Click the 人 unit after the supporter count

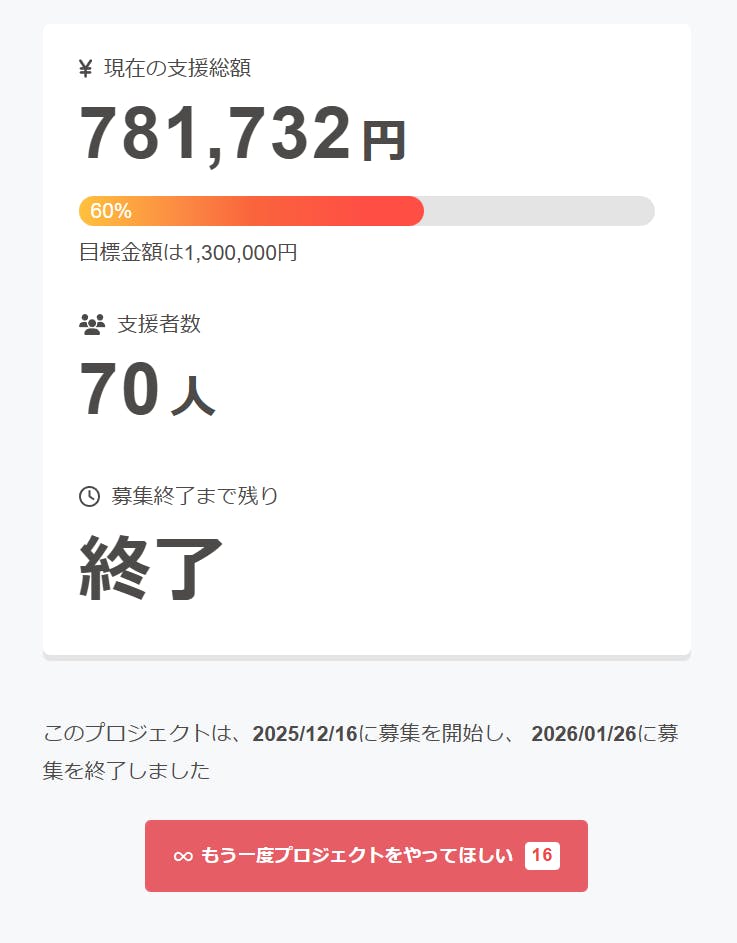tap(192, 396)
